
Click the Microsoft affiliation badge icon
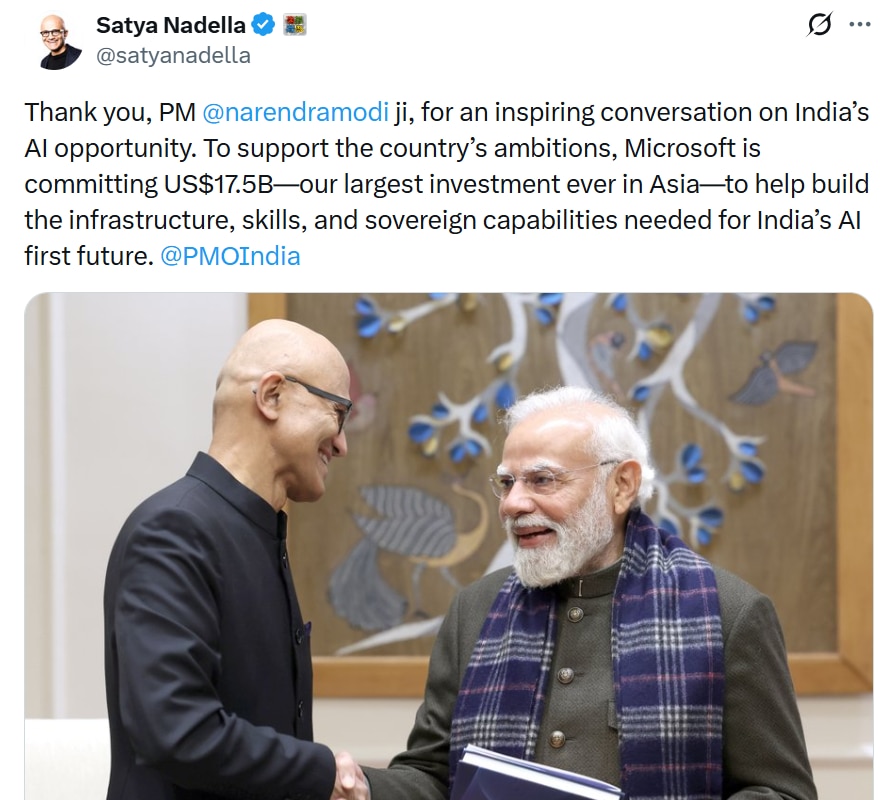294,24
